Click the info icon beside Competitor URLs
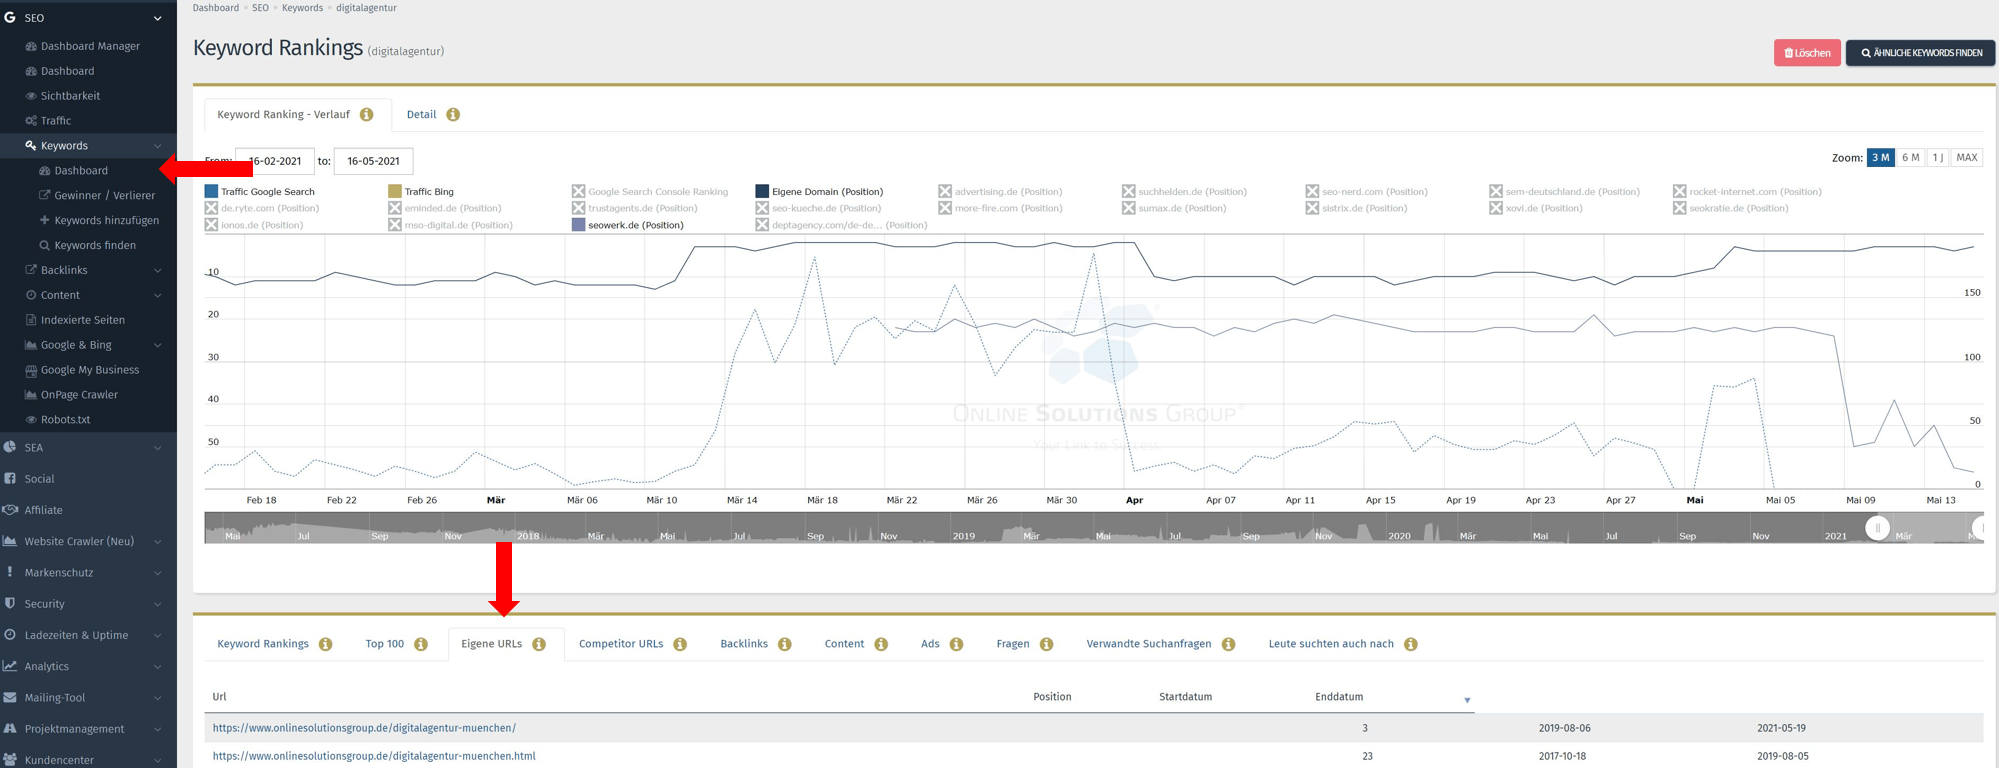Screen dimensions: 1999x768 680,644
